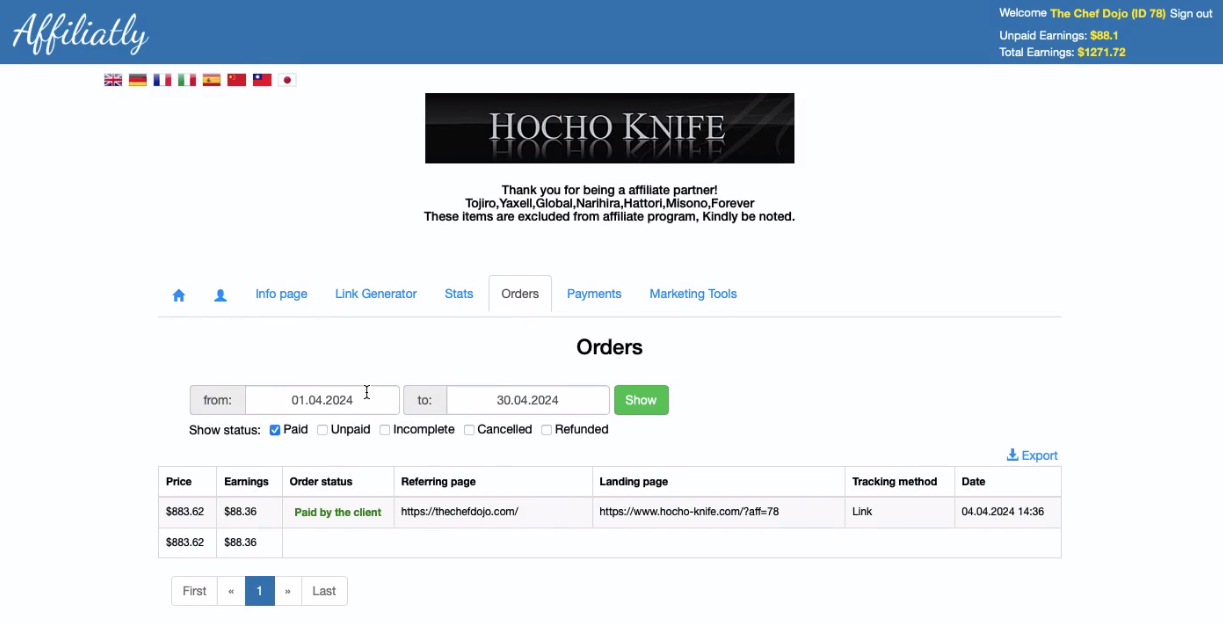This screenshot has height=625, width=1223.
Task: Uncheck the Paid status checkbox
Action: point(275,430)
